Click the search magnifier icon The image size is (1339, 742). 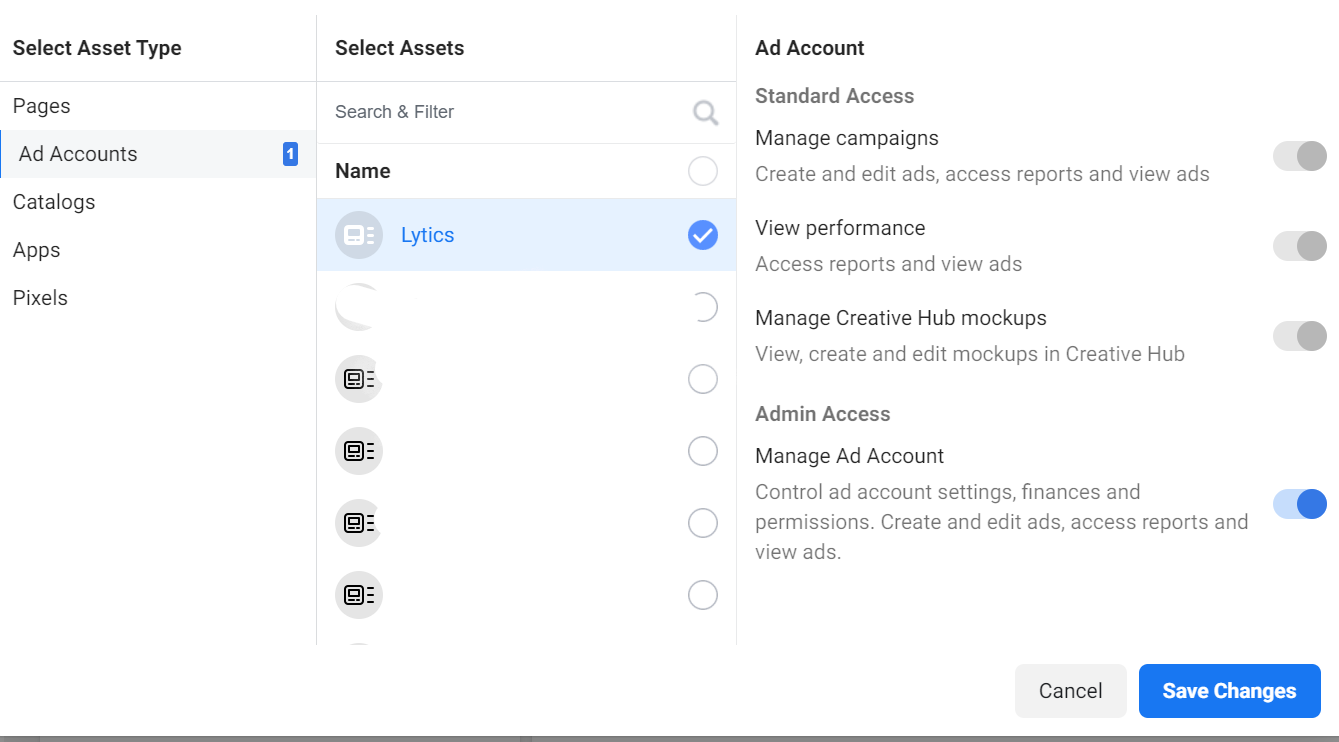coord(706,113)
